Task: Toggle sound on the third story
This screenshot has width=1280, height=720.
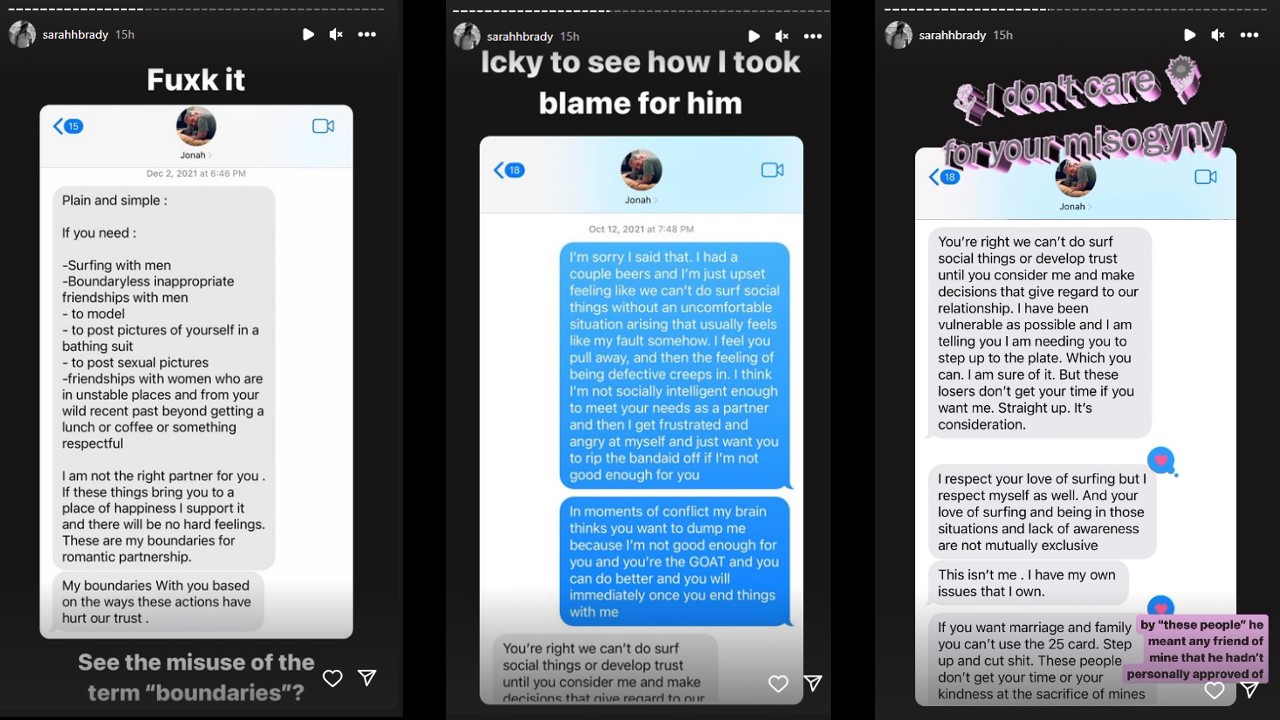Action: 1218,34
